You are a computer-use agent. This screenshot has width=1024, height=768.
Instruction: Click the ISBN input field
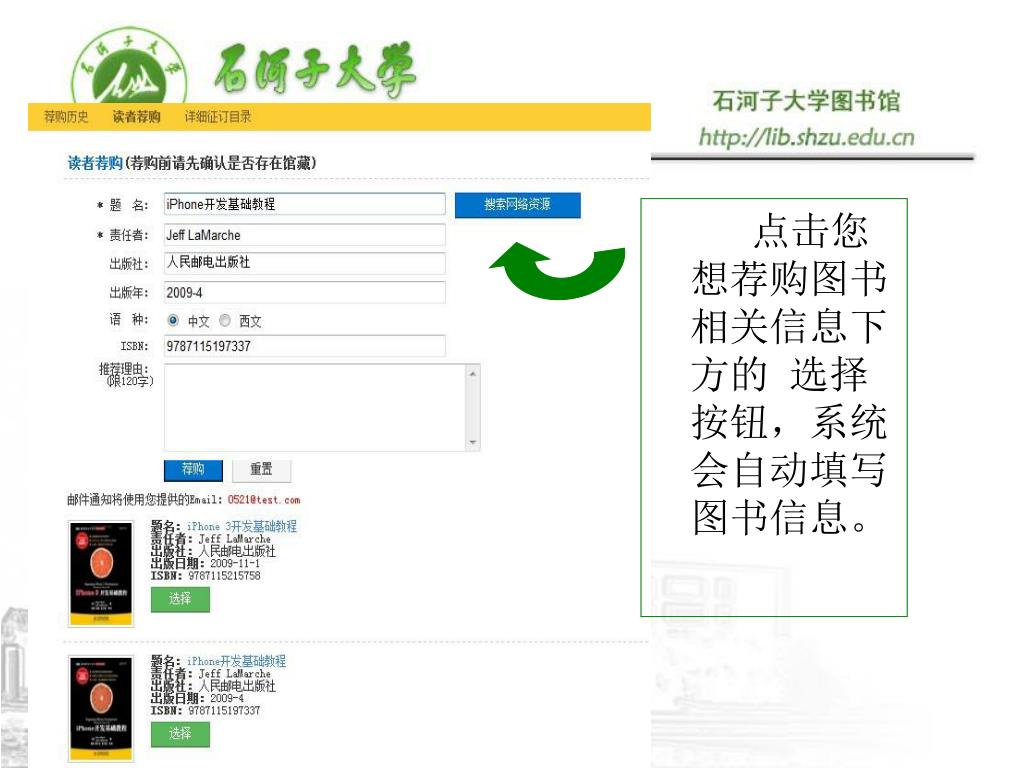(x=304, y=345)
